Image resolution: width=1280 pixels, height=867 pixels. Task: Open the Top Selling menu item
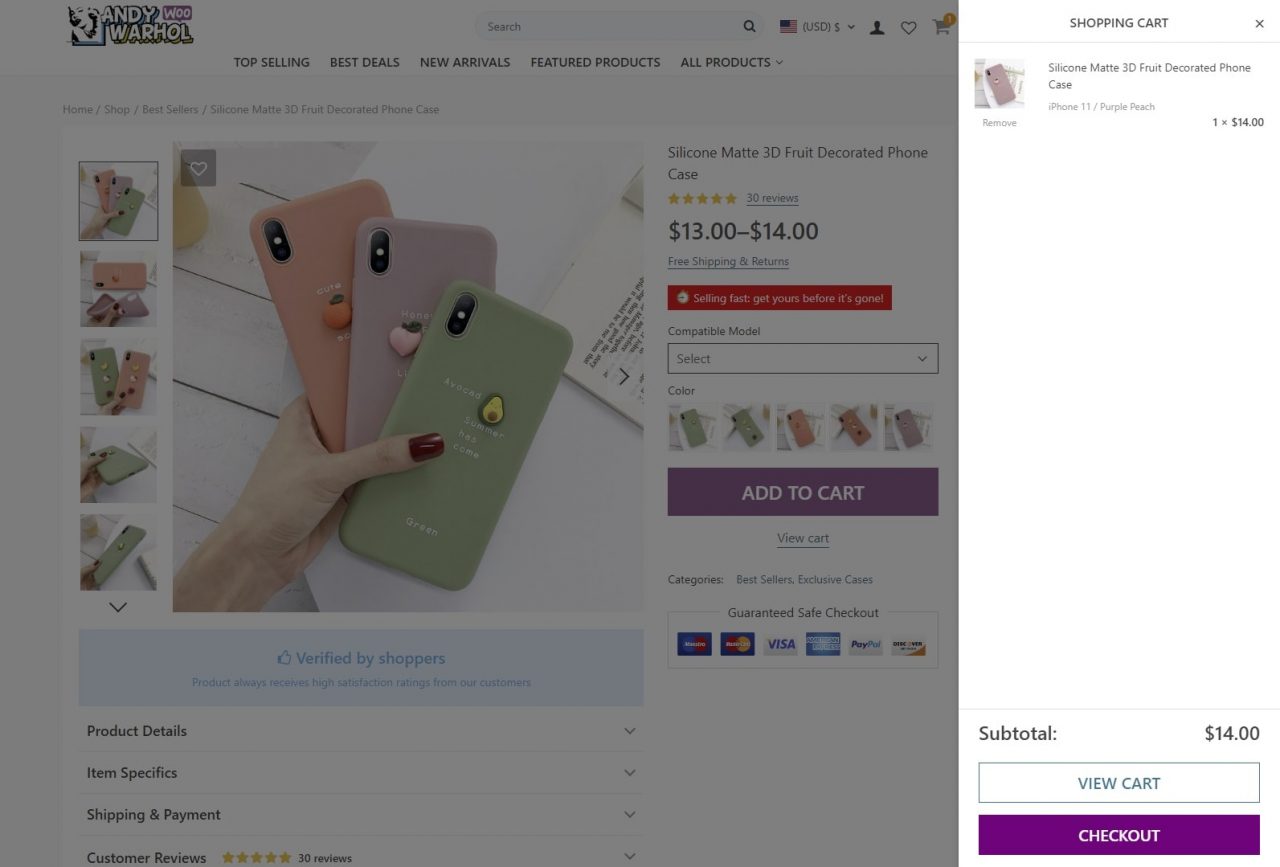pos(271,62)
